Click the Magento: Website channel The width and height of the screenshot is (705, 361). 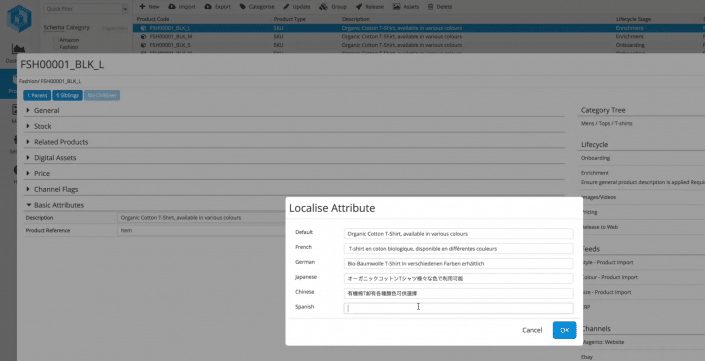(603, 342)
